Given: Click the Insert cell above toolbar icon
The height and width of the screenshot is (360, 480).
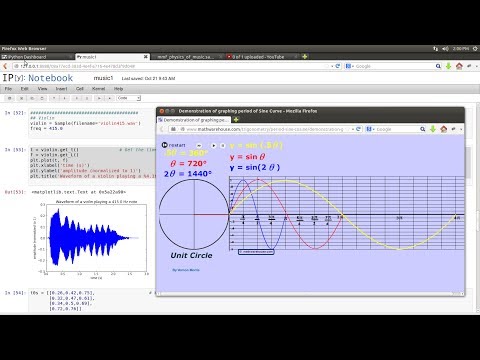Looking at the screenshot, I should 76,98.
